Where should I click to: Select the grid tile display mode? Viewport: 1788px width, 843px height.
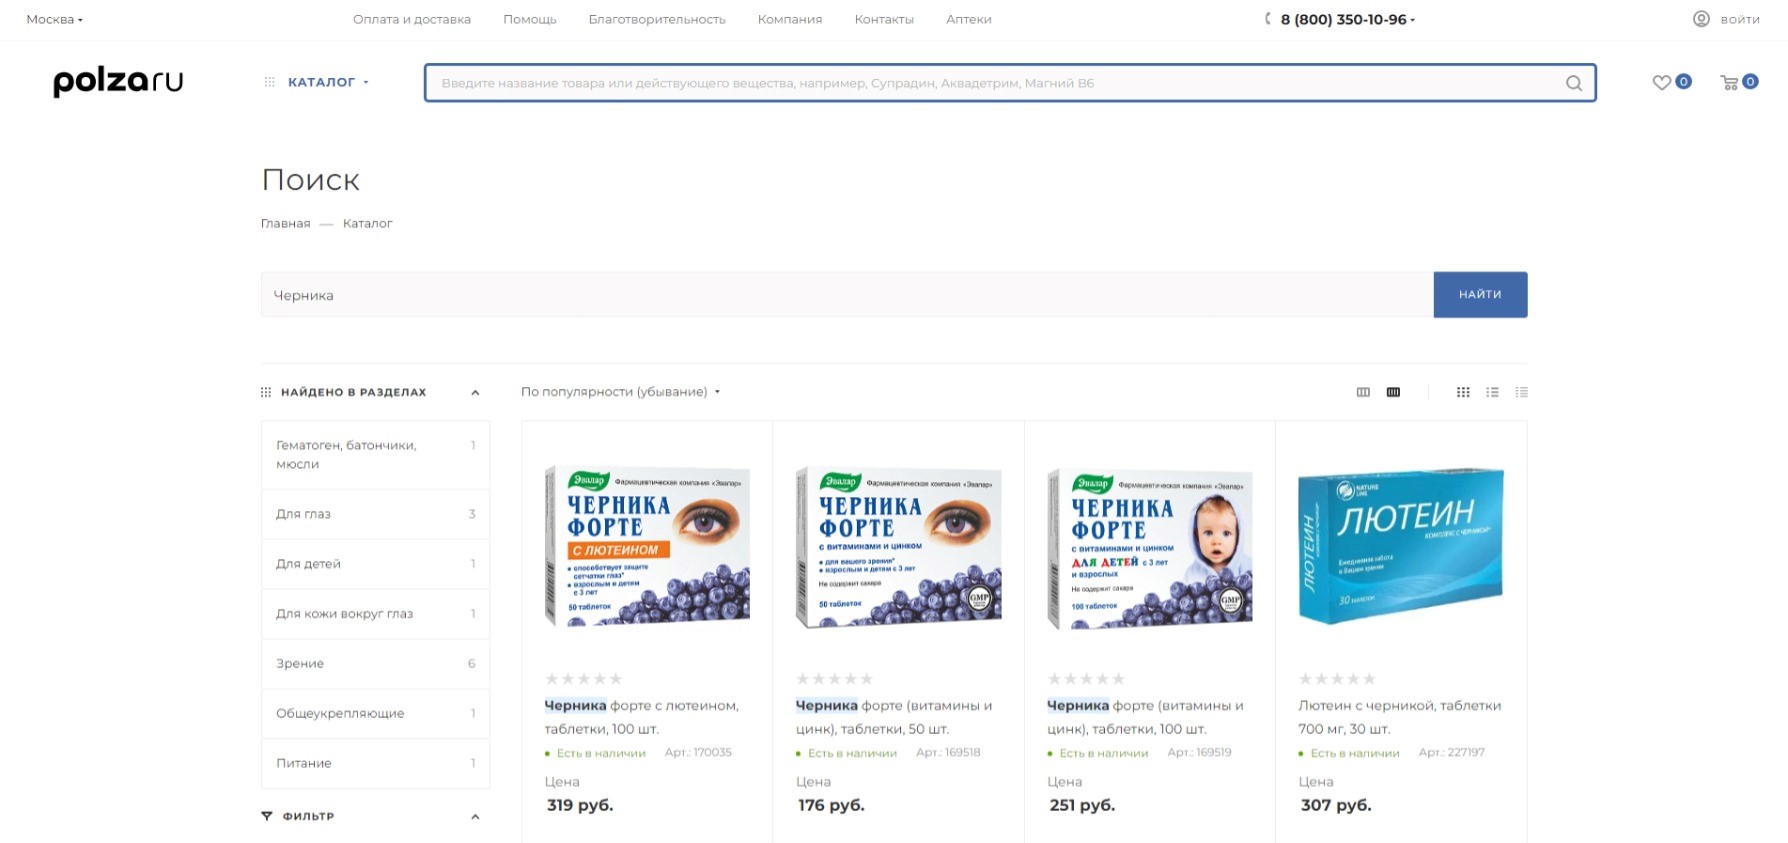coord(1463,392)
